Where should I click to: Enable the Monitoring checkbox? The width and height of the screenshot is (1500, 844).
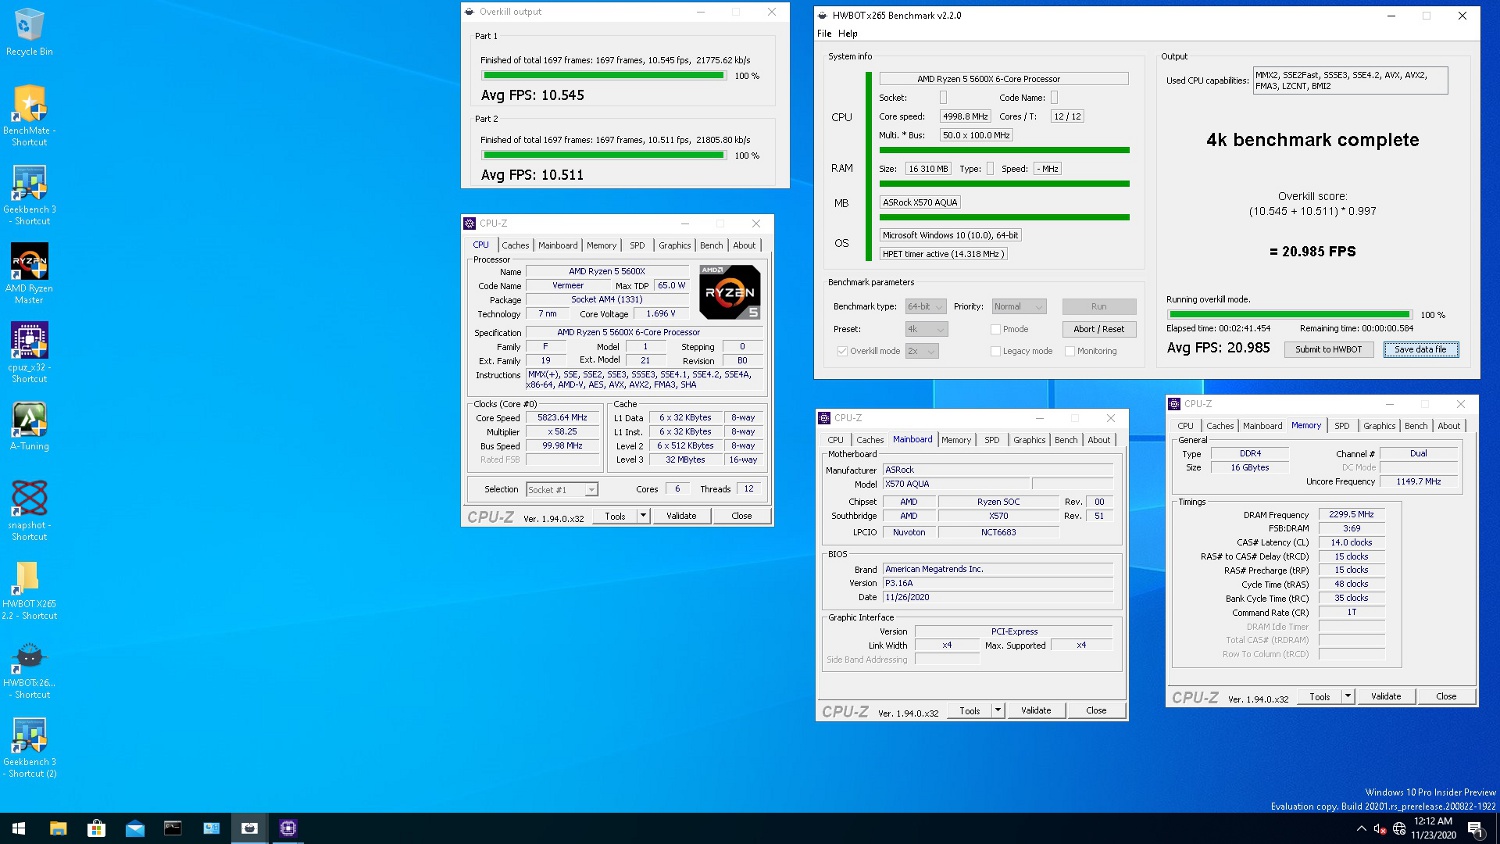coord(1069,351)
